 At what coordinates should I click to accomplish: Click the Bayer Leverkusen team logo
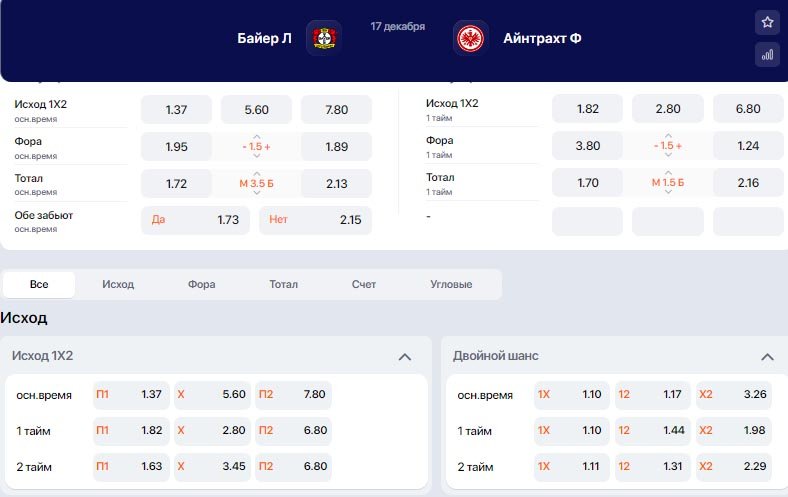(x=324, y=38)
